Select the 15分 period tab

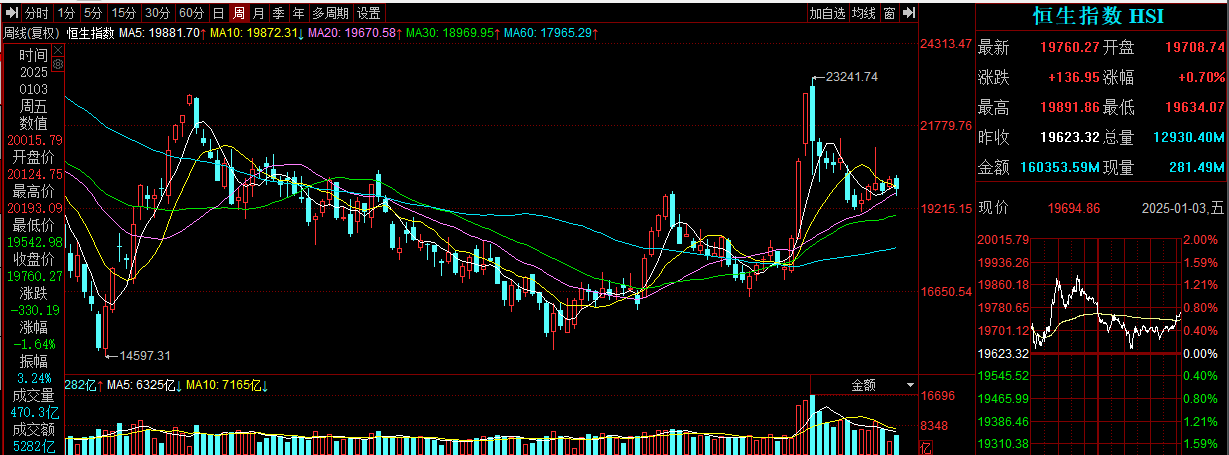coord(124,13)
